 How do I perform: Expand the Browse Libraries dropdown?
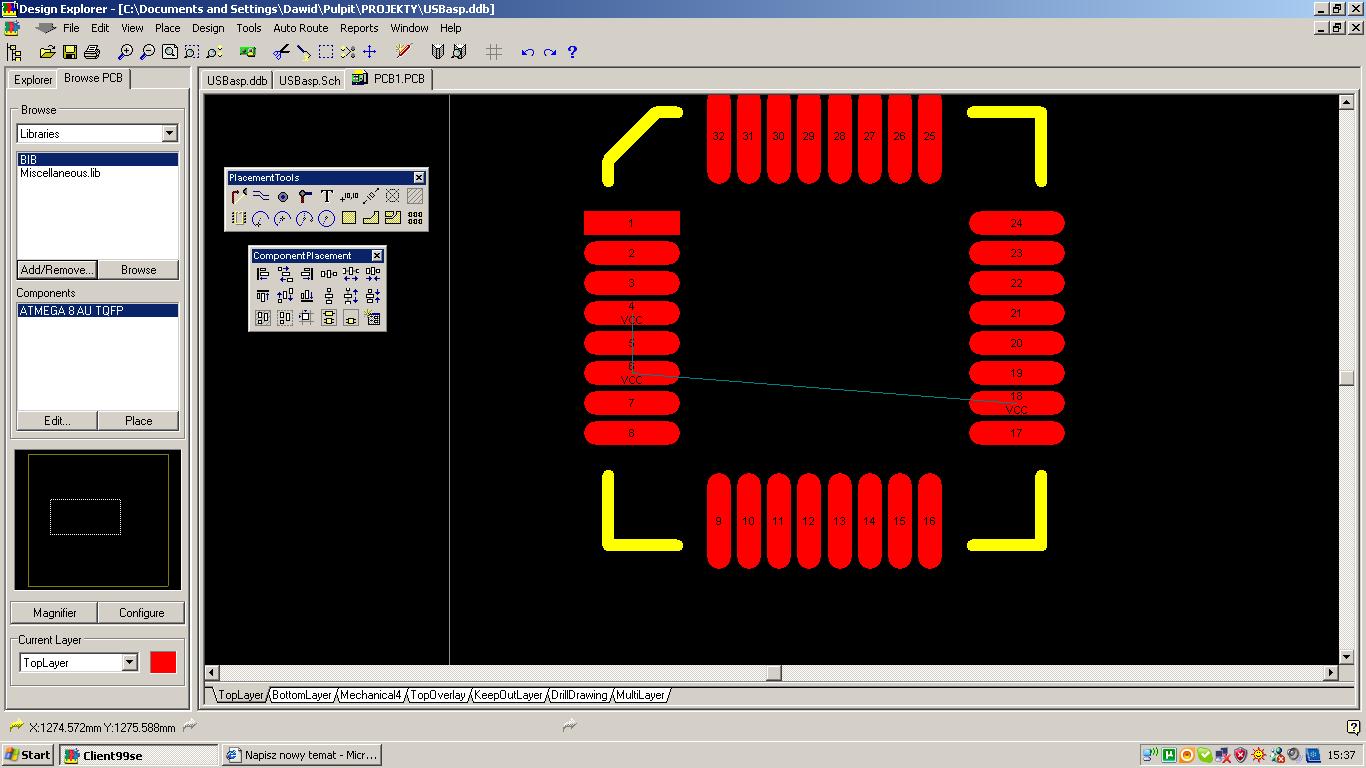pos(169,134)
